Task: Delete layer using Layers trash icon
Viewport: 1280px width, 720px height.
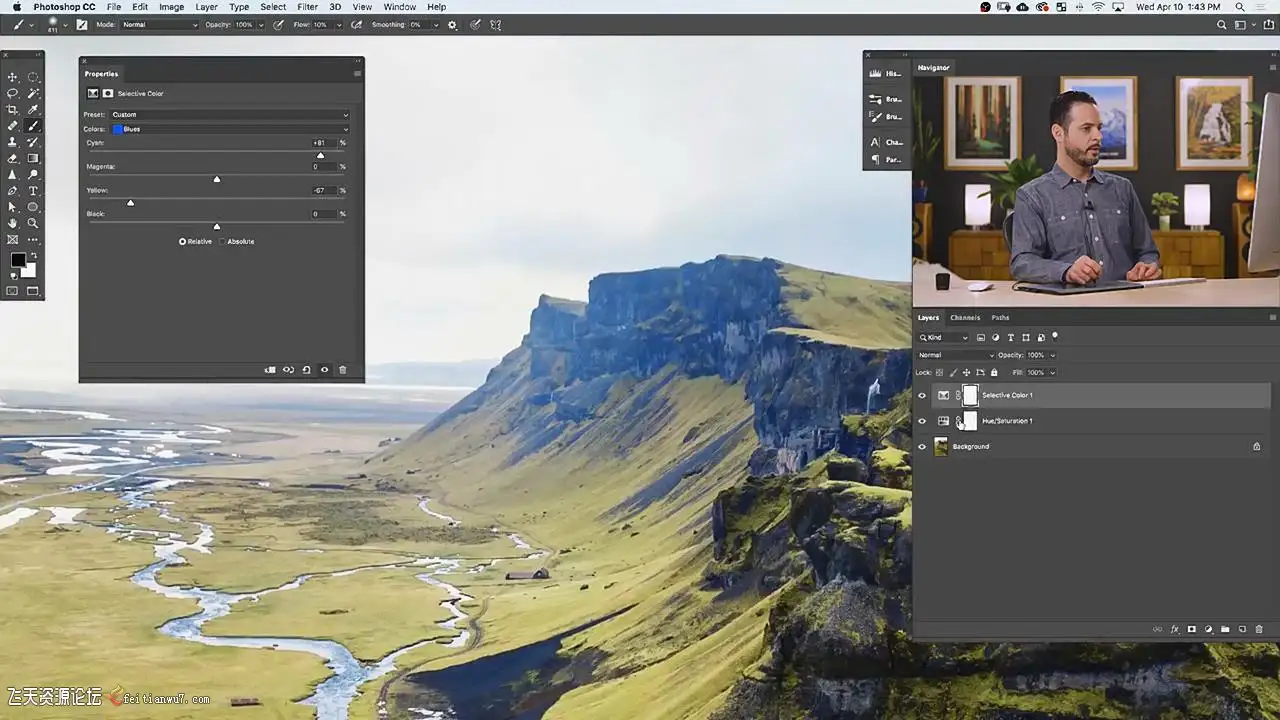Action: 1258,629
